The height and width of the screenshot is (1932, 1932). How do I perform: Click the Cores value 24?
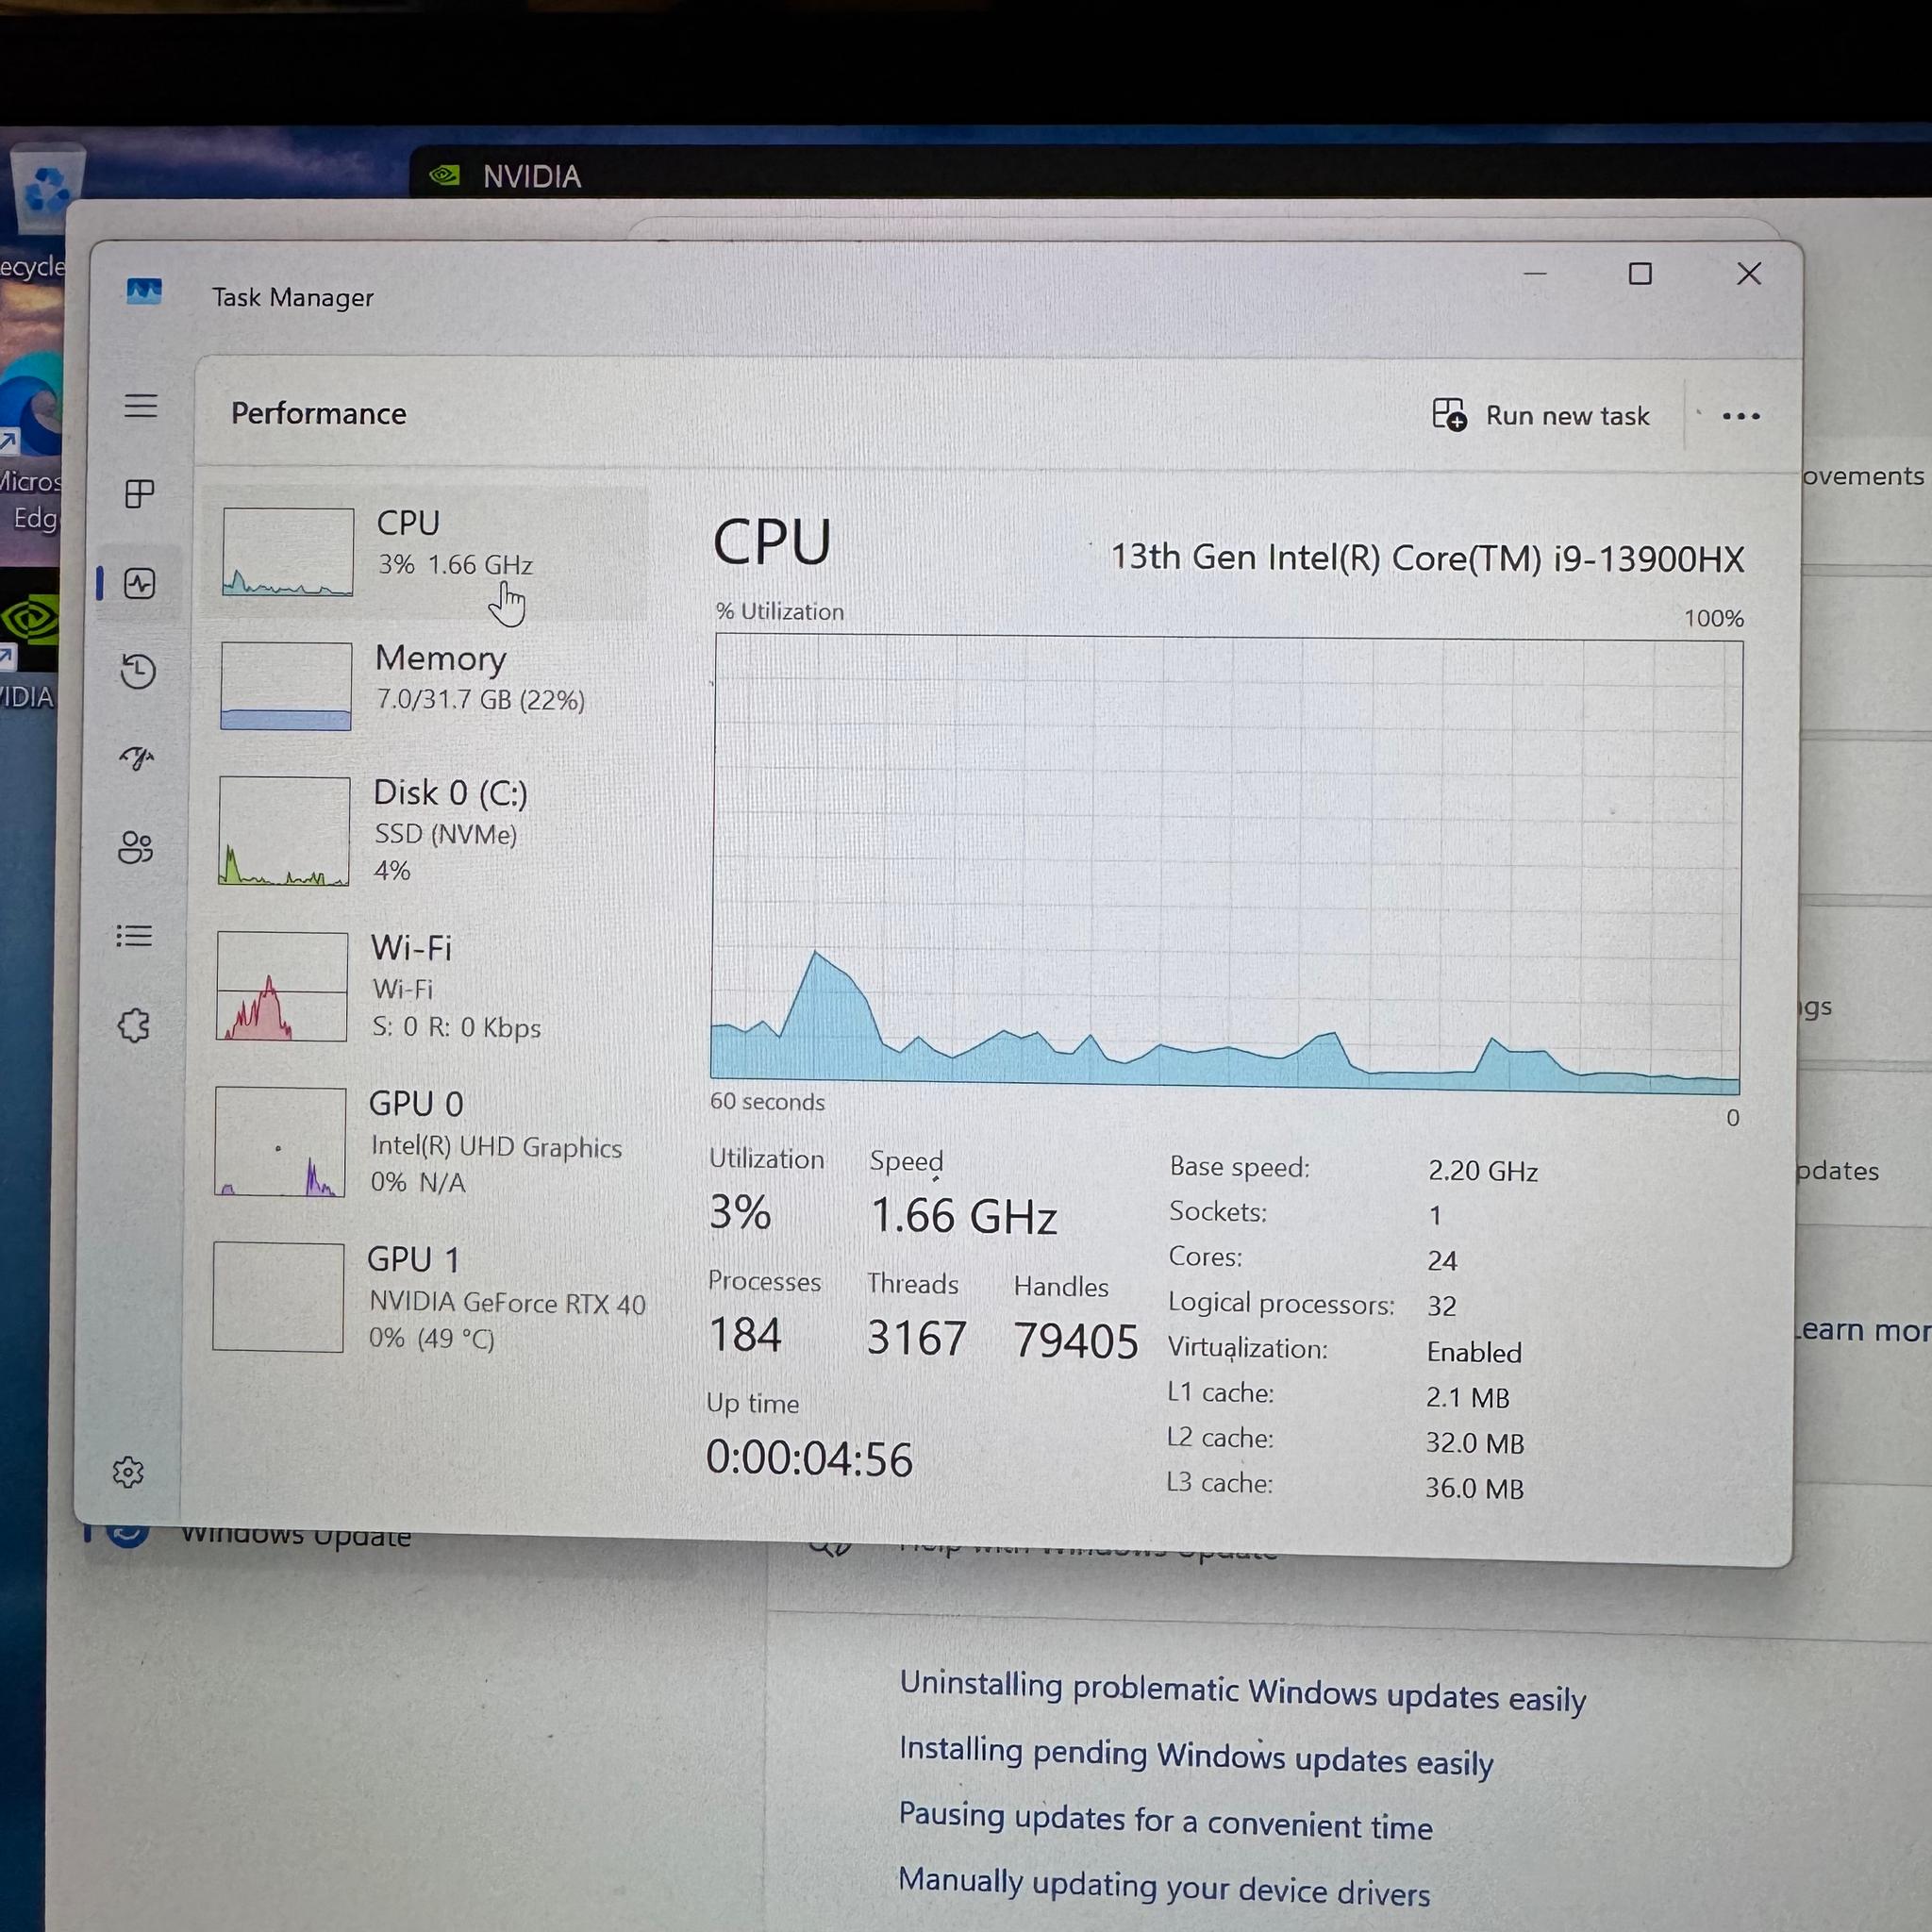click(x=1442, y=1260)
